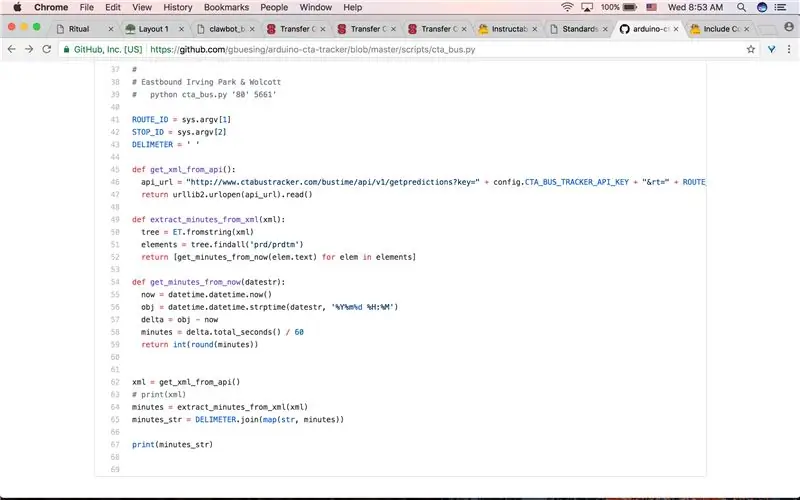Click the US flag input source icon
This screenshot has width=800, height=500.
tap(652, 7)
